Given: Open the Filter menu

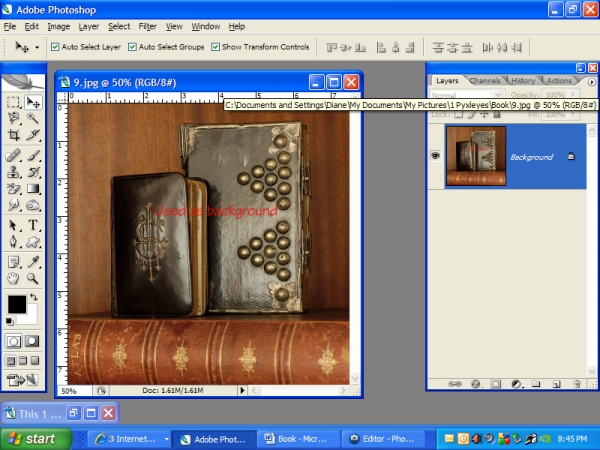Looking at the screenshot, I should 148,26.
